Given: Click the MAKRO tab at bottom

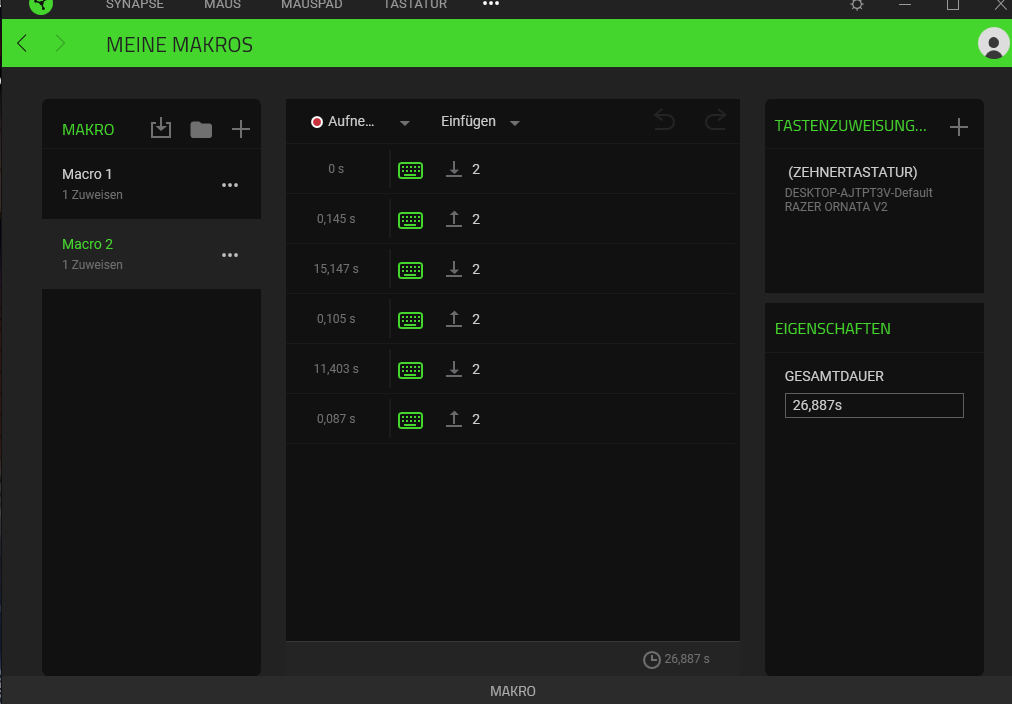Looking at the screenshot, I should 512,691.
